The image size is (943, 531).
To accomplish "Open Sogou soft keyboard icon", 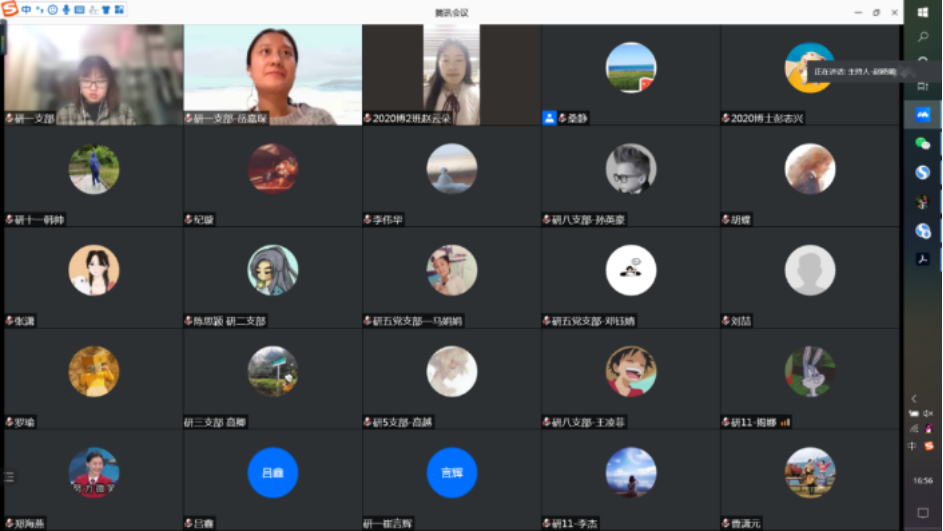I will [x=79, y=10].
